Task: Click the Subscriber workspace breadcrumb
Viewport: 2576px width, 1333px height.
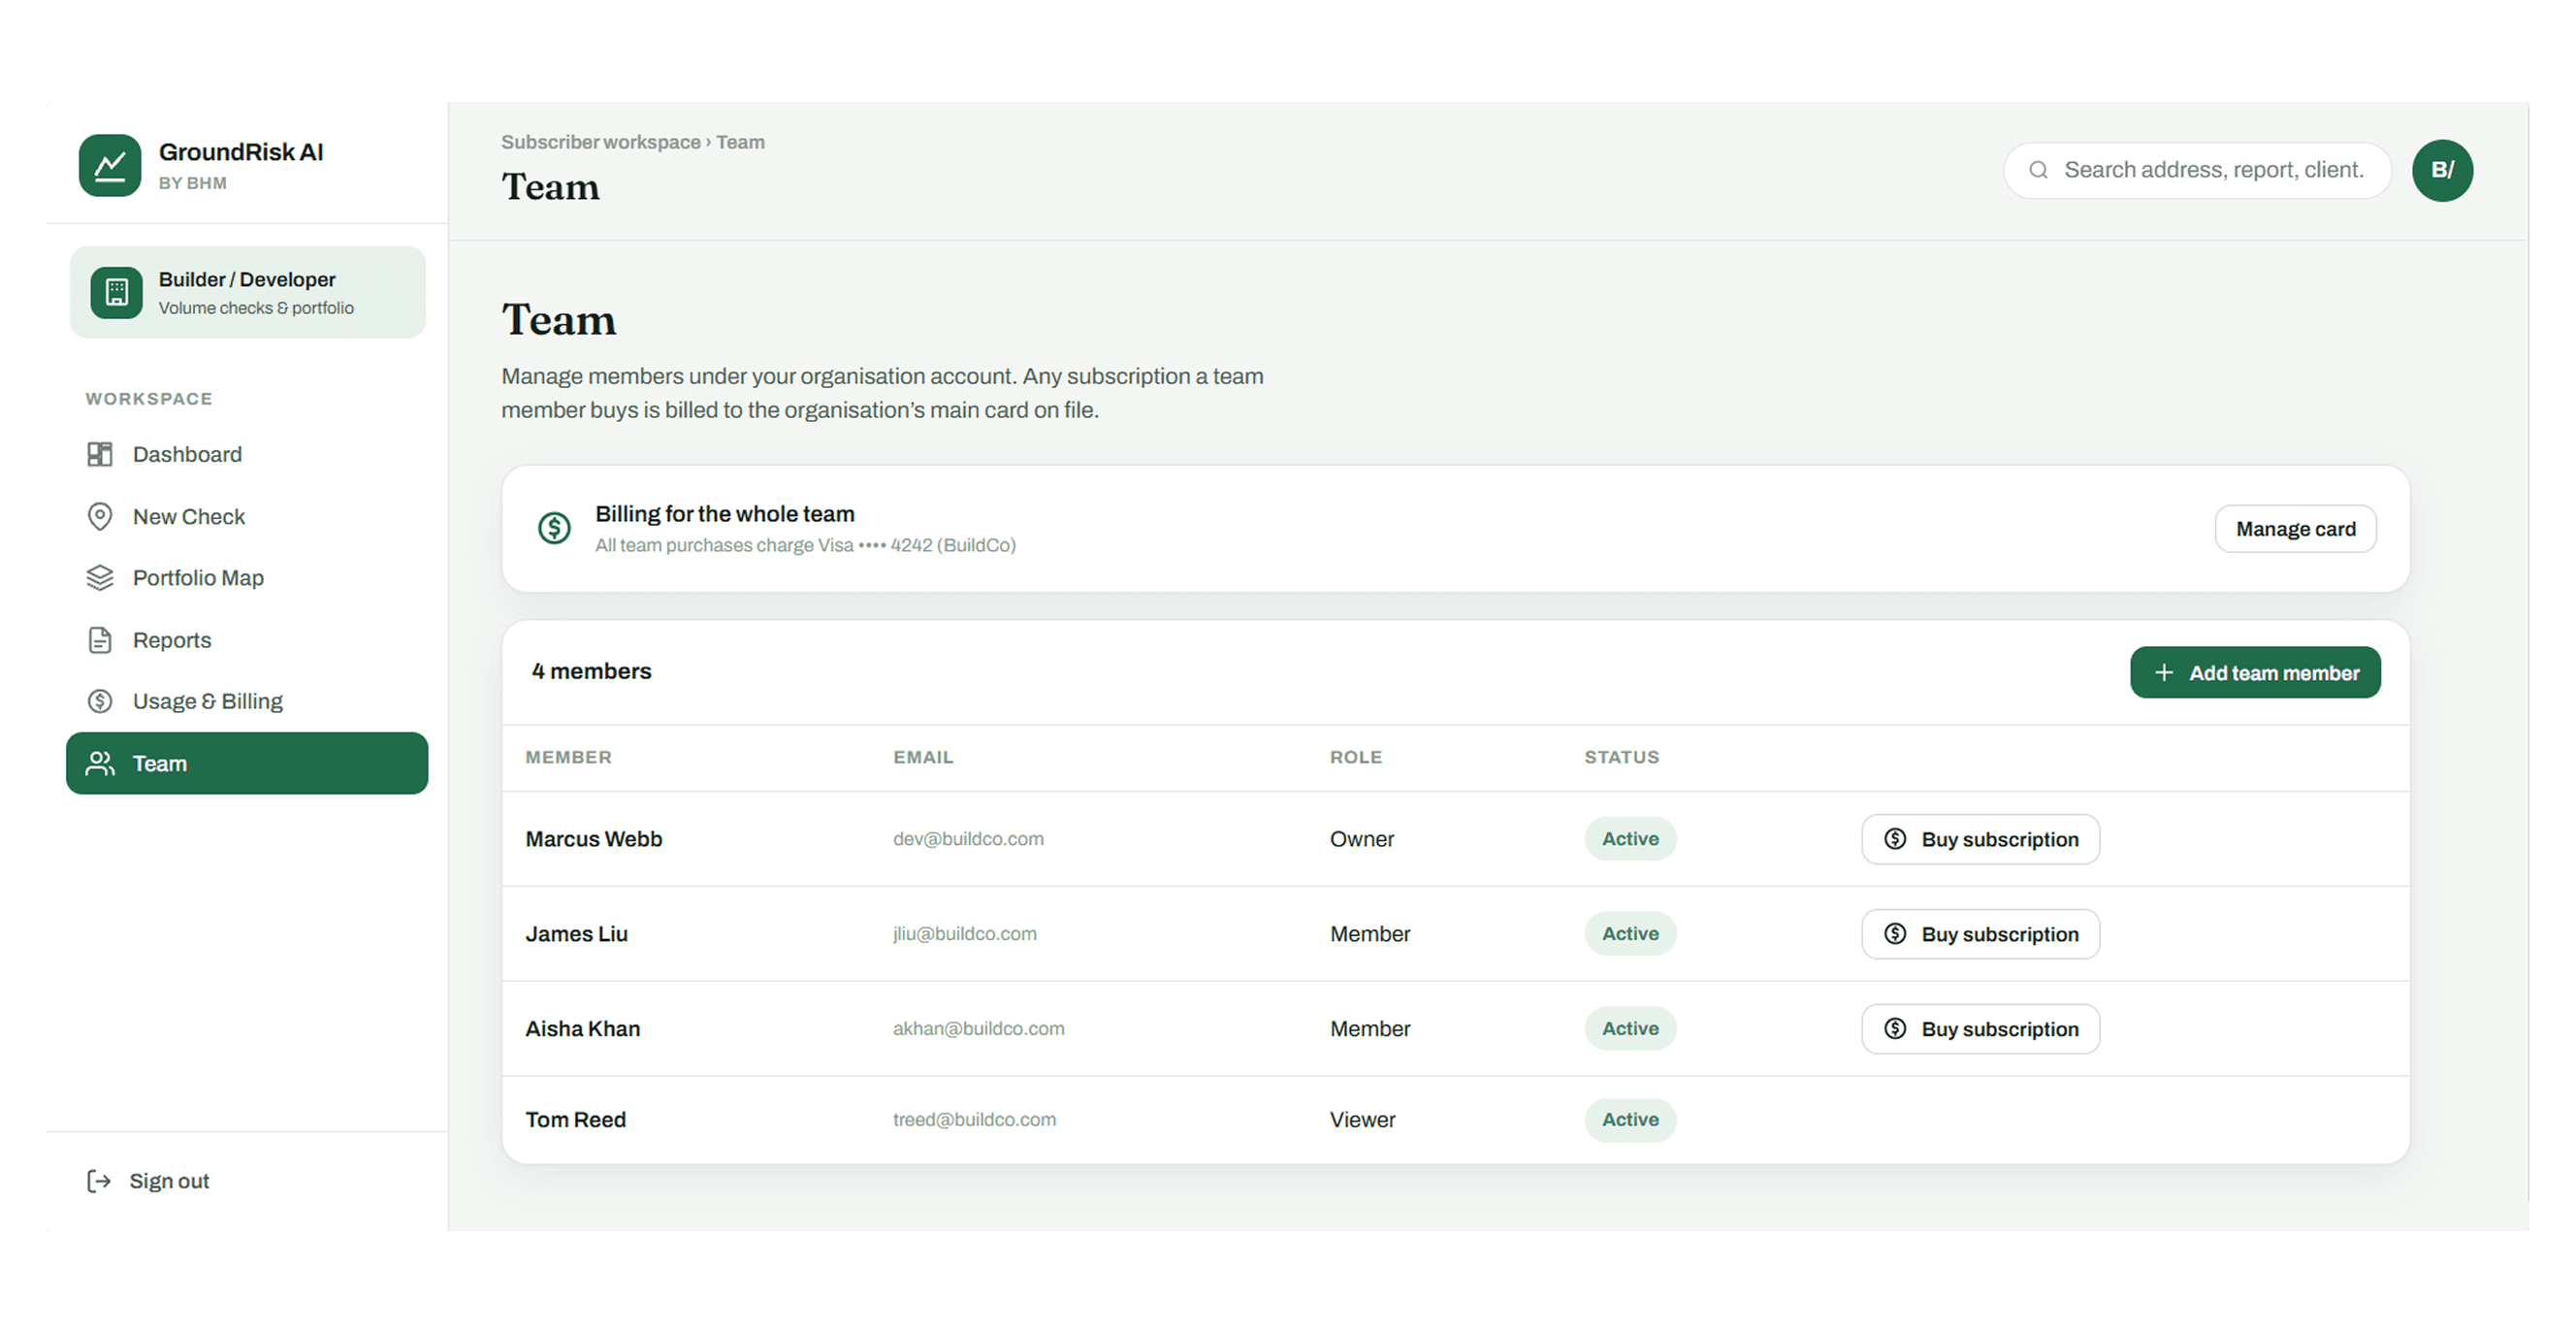Action: [601, 142]
